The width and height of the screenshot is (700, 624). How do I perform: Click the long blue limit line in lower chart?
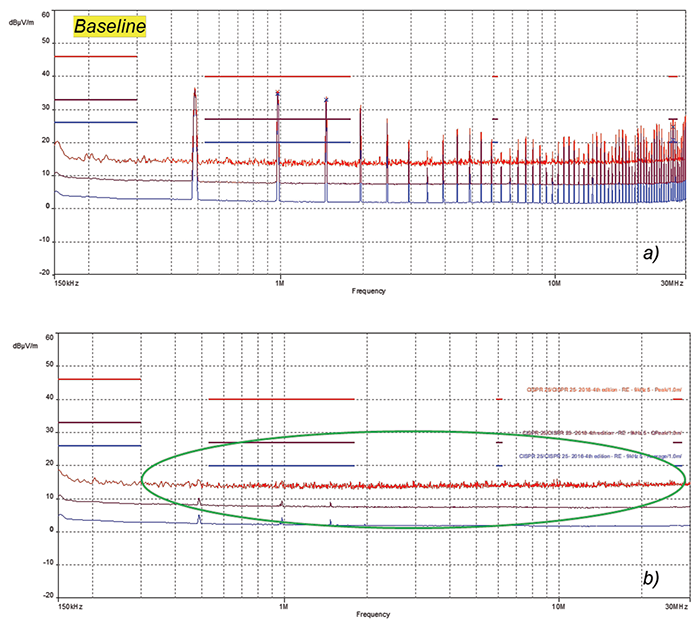coord(281,465)
